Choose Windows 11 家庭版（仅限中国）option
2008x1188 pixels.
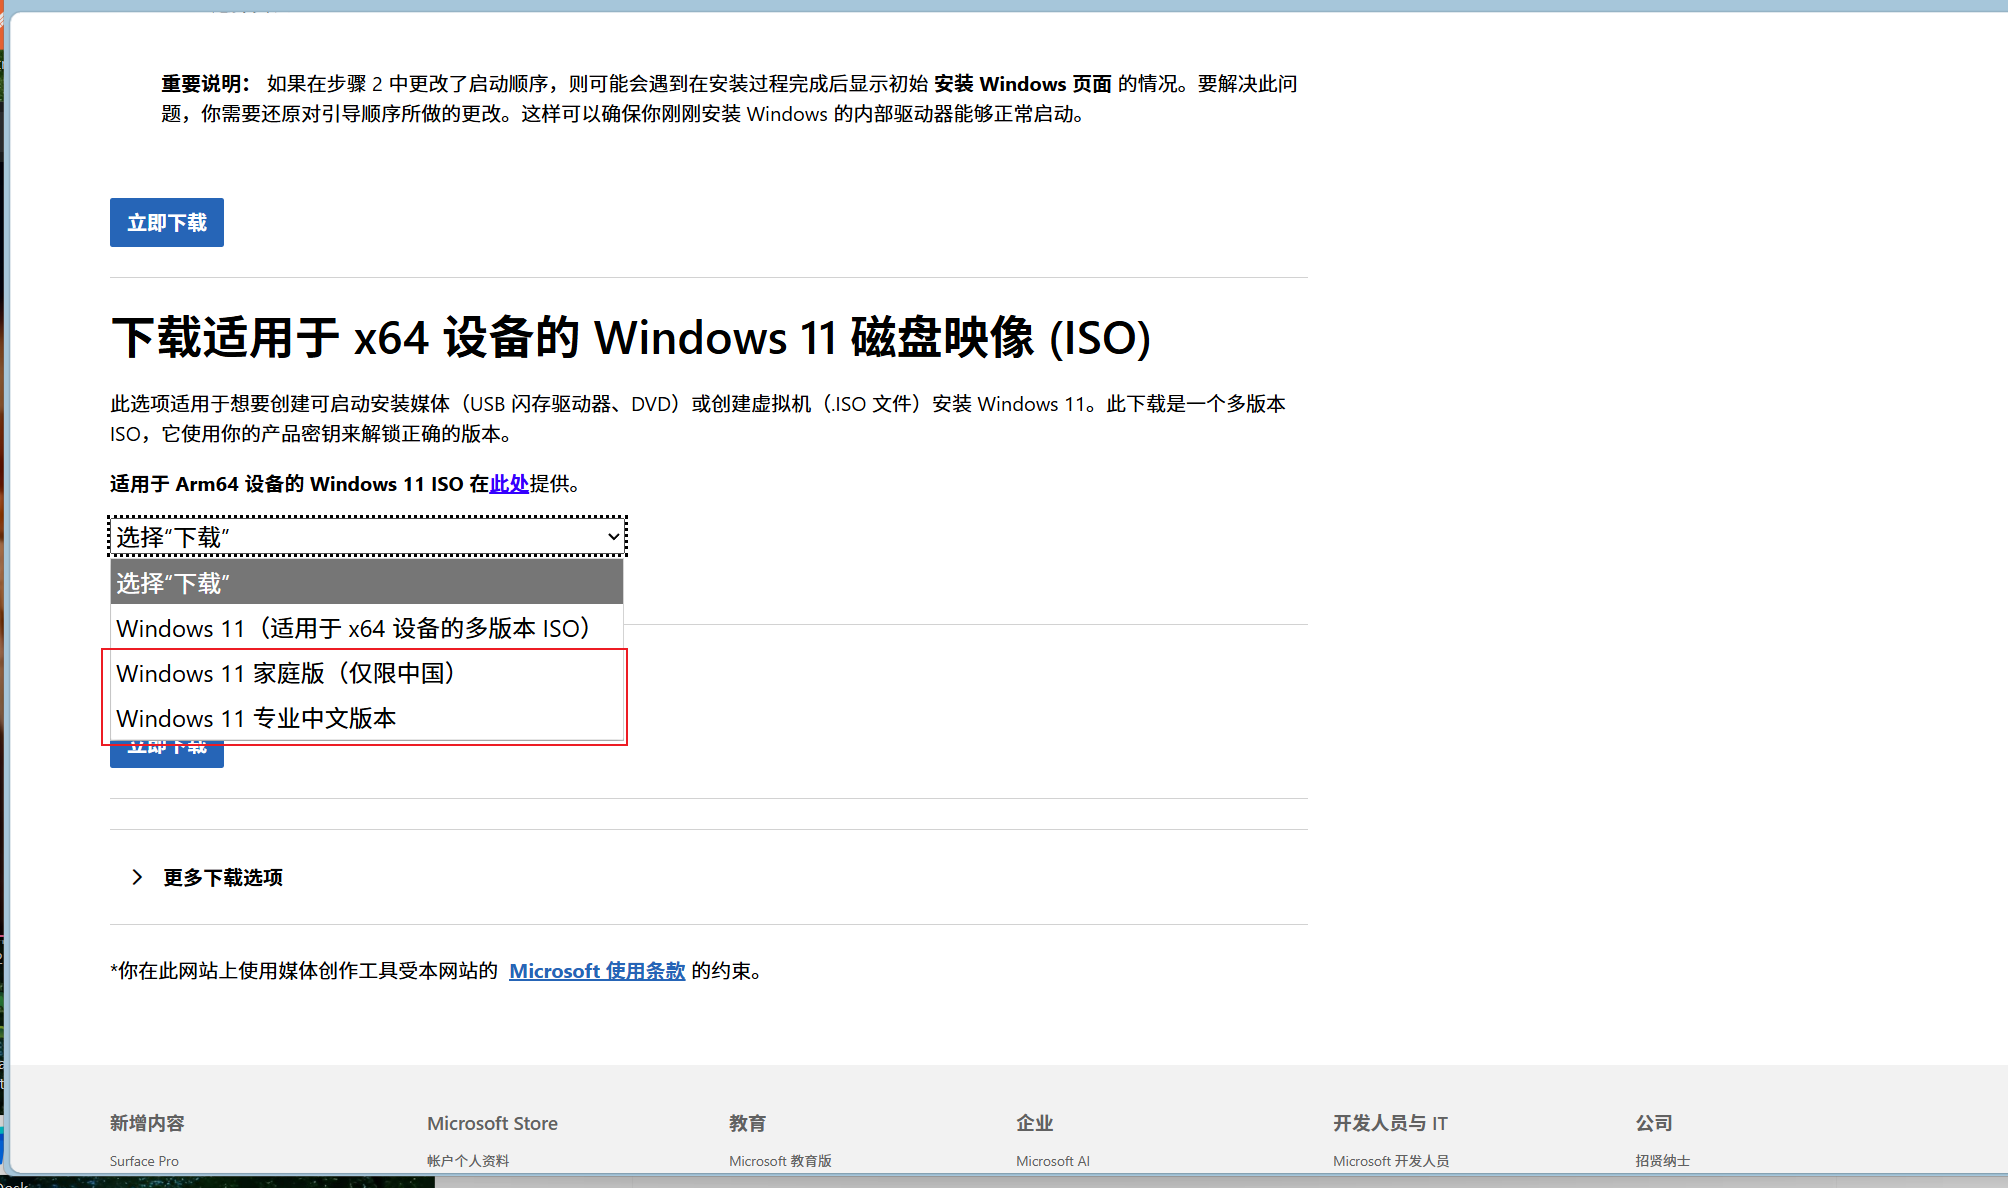tap(367, 673)
